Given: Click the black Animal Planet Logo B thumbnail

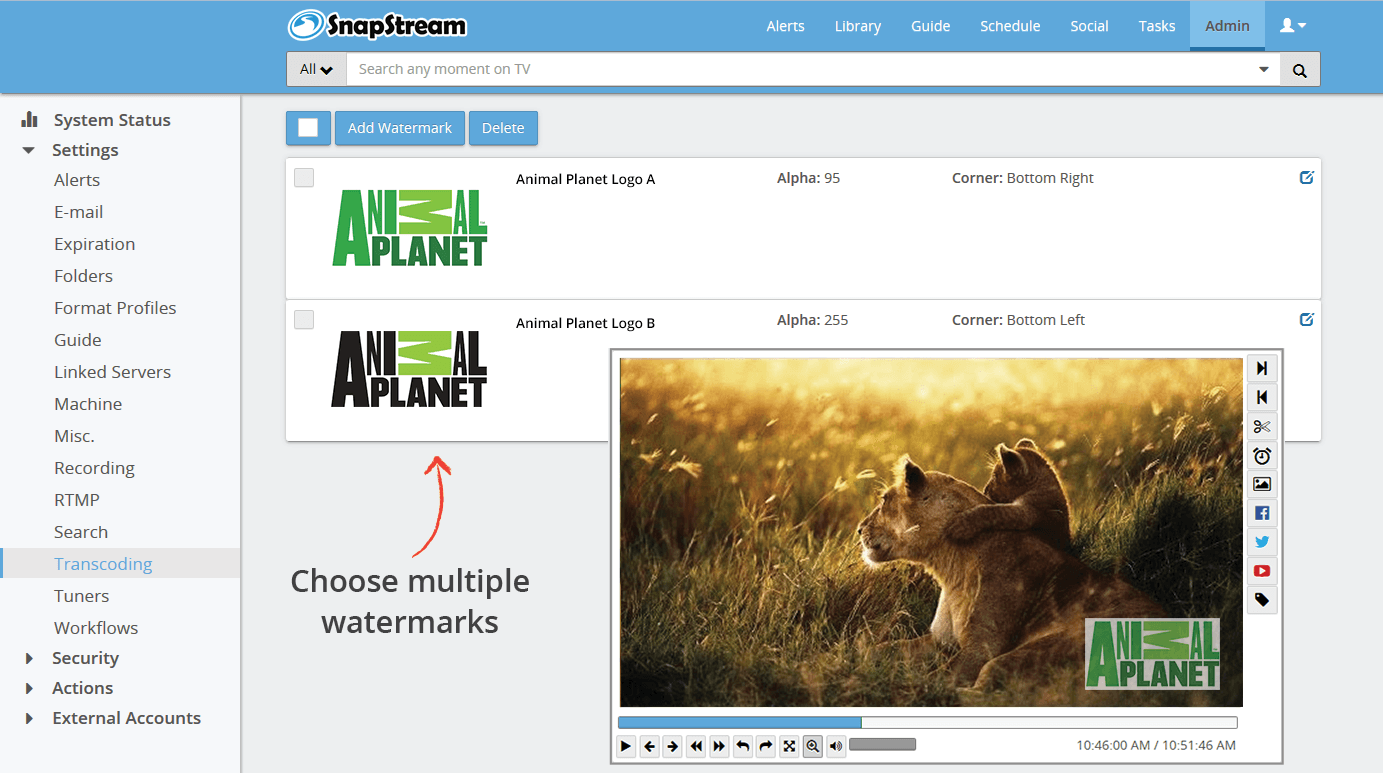Looking at the screenshot, I should [x=409, y=370].
